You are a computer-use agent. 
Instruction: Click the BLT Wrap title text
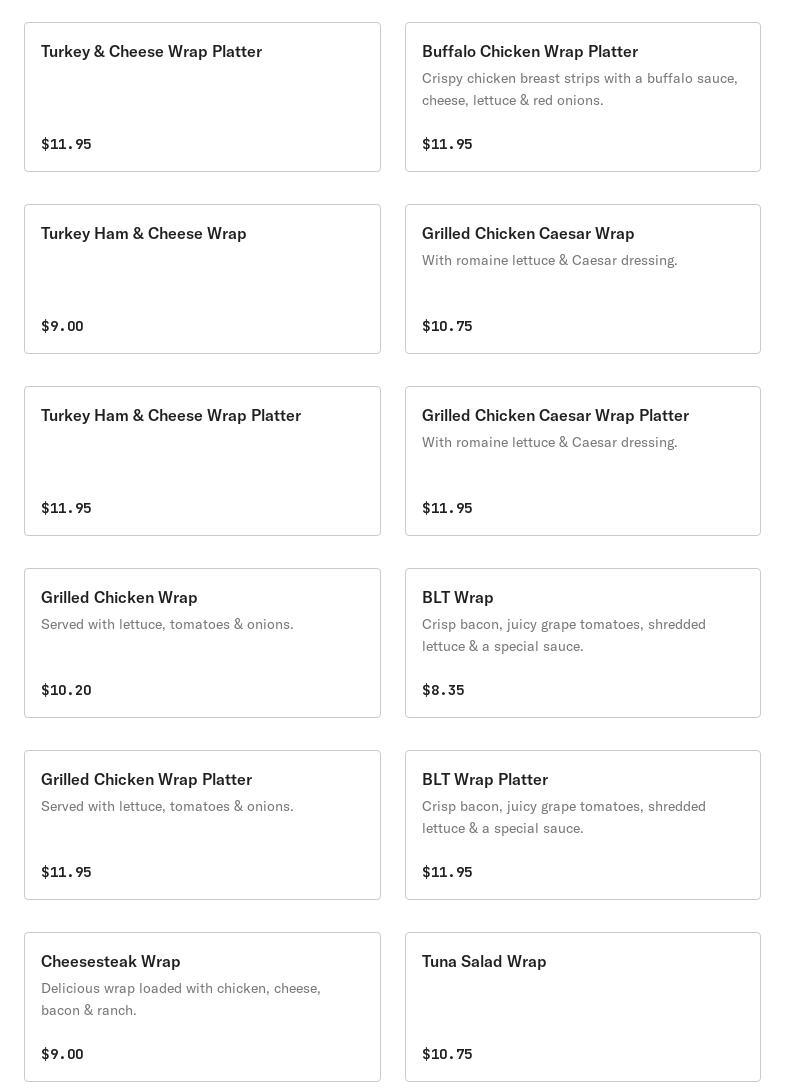click(457, 598)
